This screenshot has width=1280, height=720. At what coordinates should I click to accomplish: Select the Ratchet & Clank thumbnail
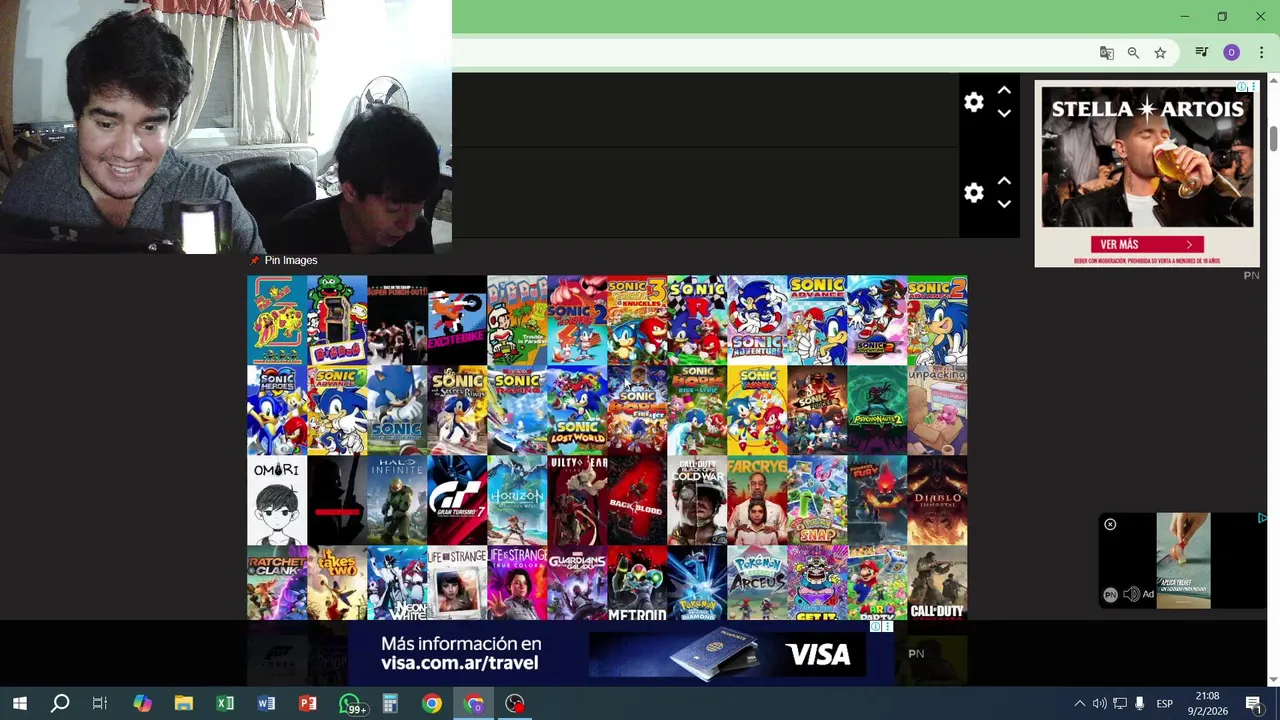(x=277, y=583)
